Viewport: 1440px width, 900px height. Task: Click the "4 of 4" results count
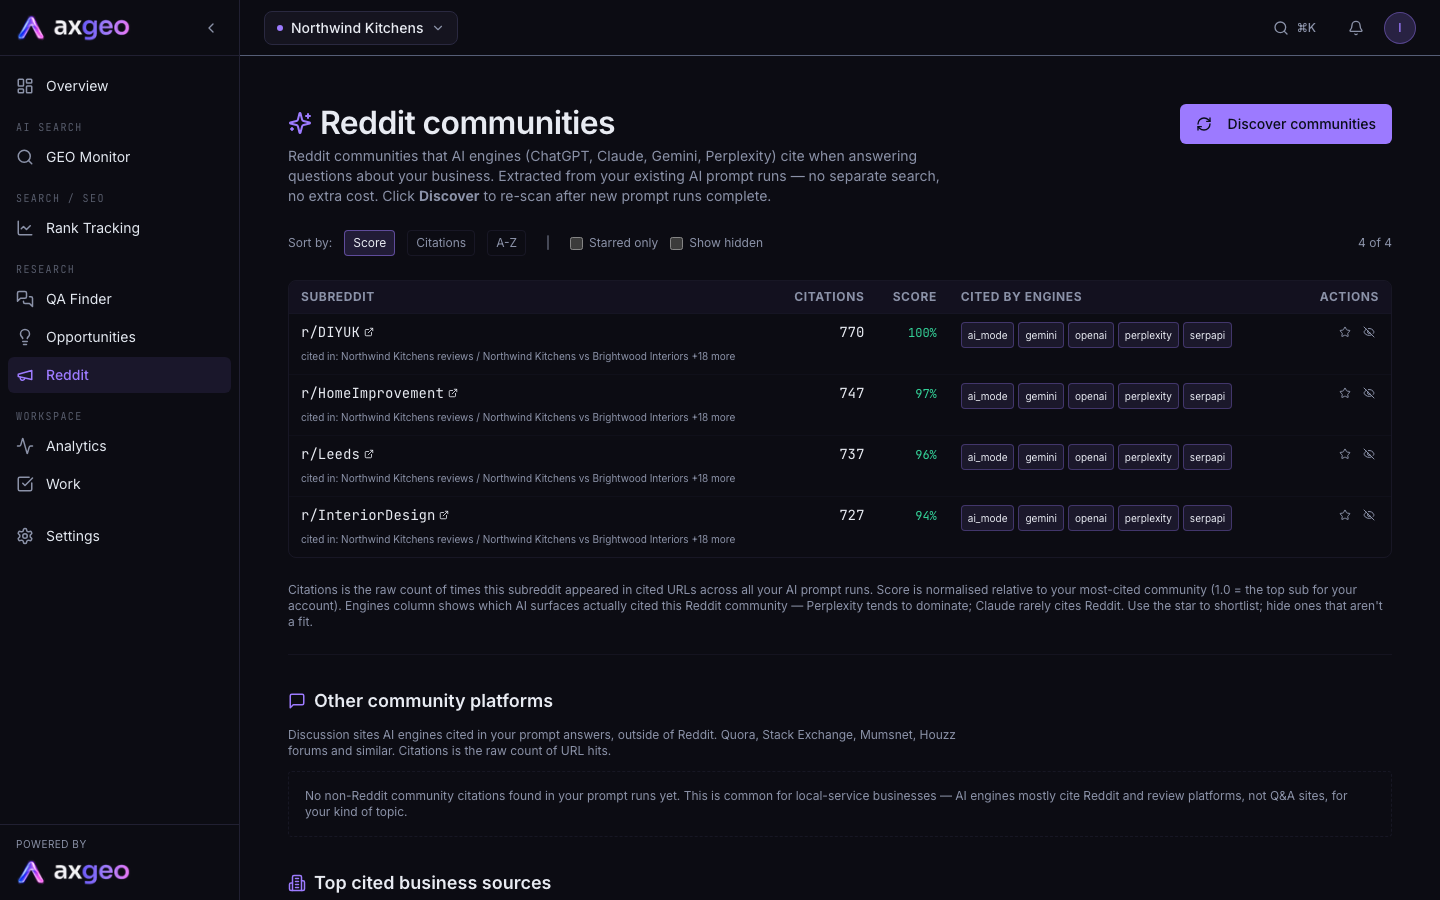pyautogui.click(x=1375, y=243)
